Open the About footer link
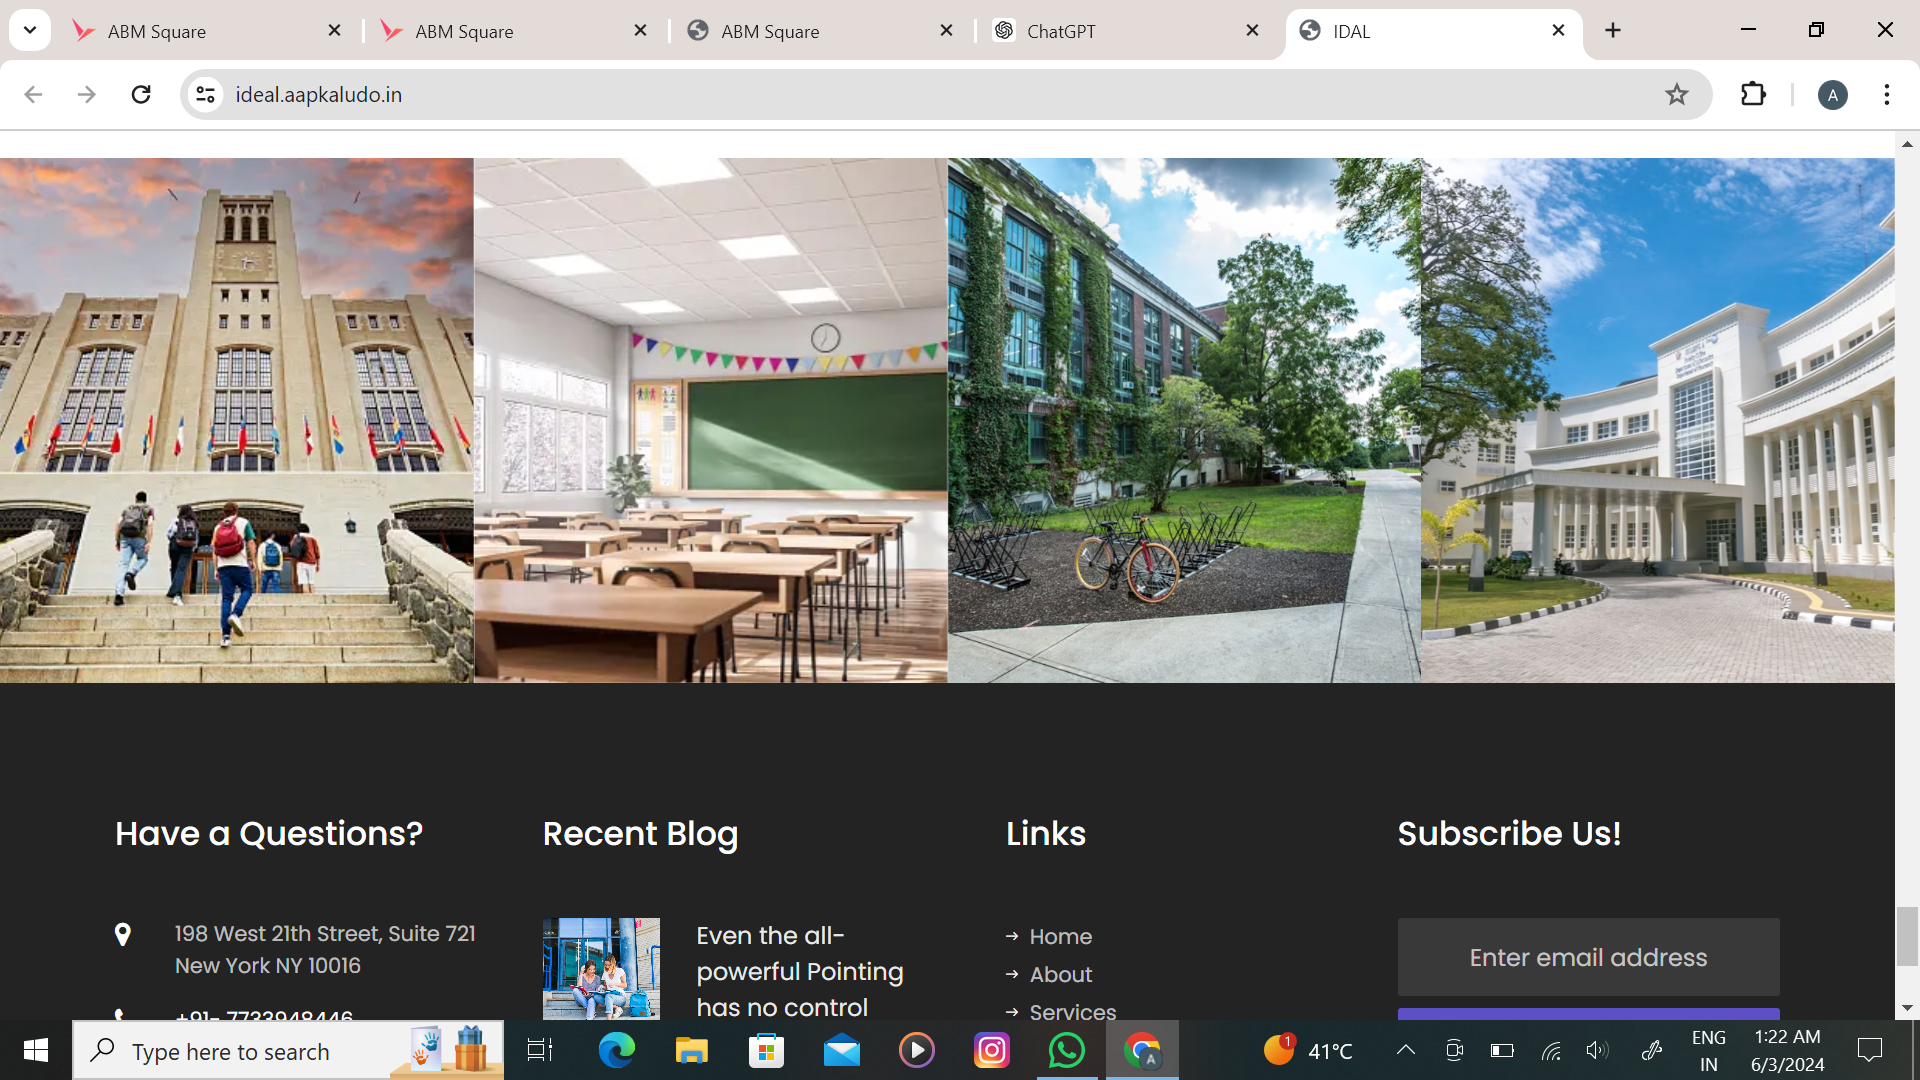The image size is (1920, 1080). (x=1060, y=974)
